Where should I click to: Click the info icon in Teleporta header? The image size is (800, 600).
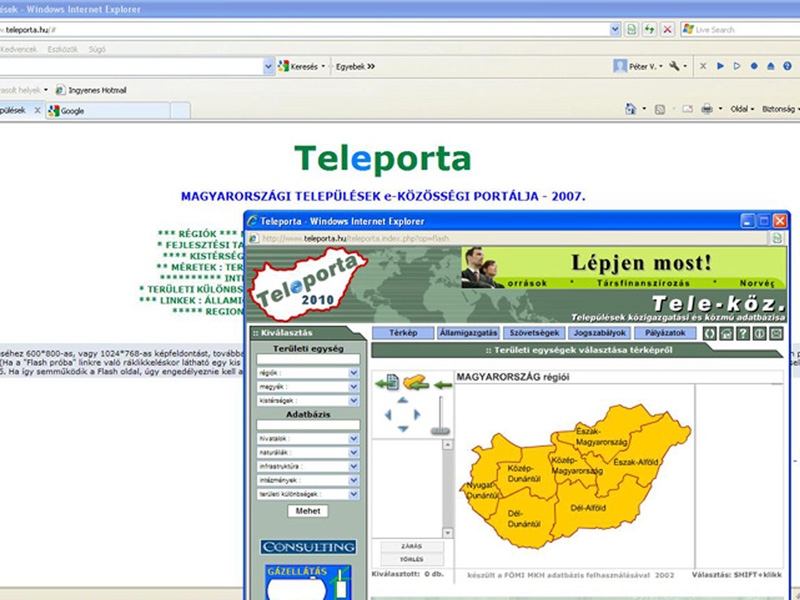point(760,333)
